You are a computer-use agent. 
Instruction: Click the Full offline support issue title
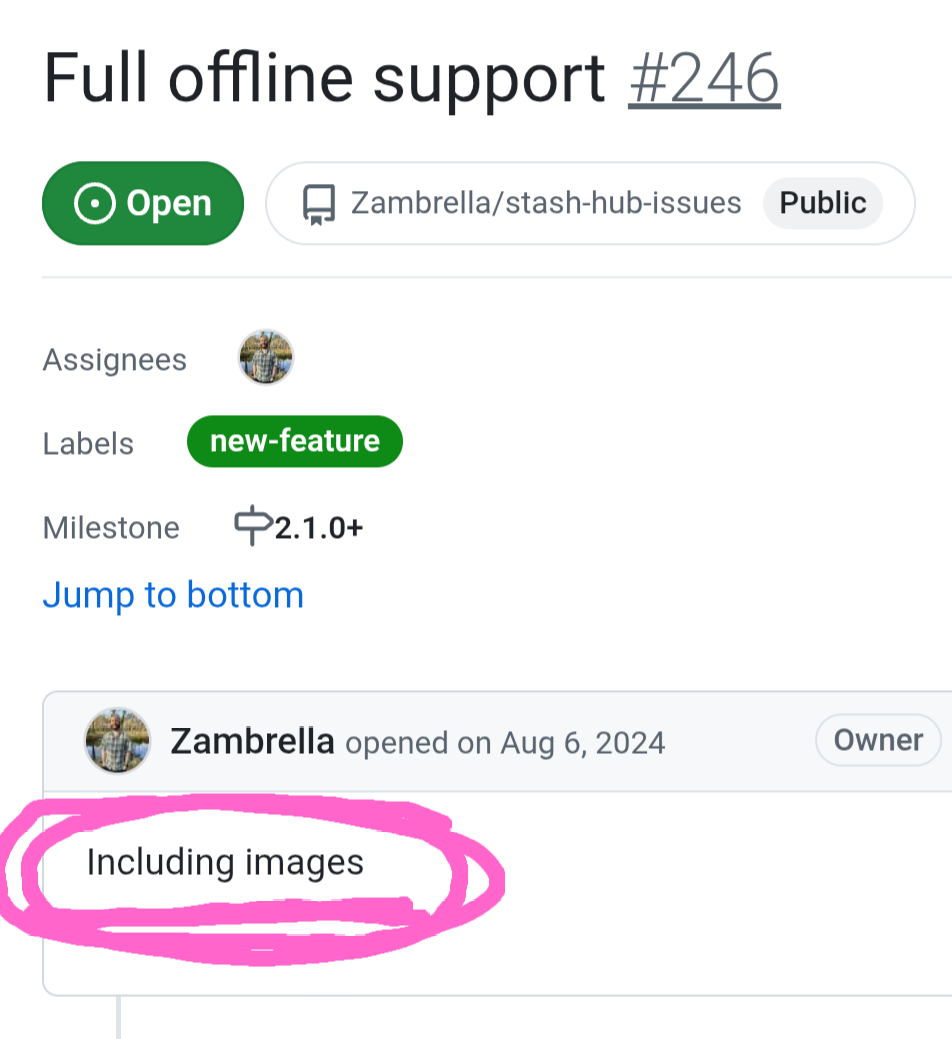click(x=325, y=78)
